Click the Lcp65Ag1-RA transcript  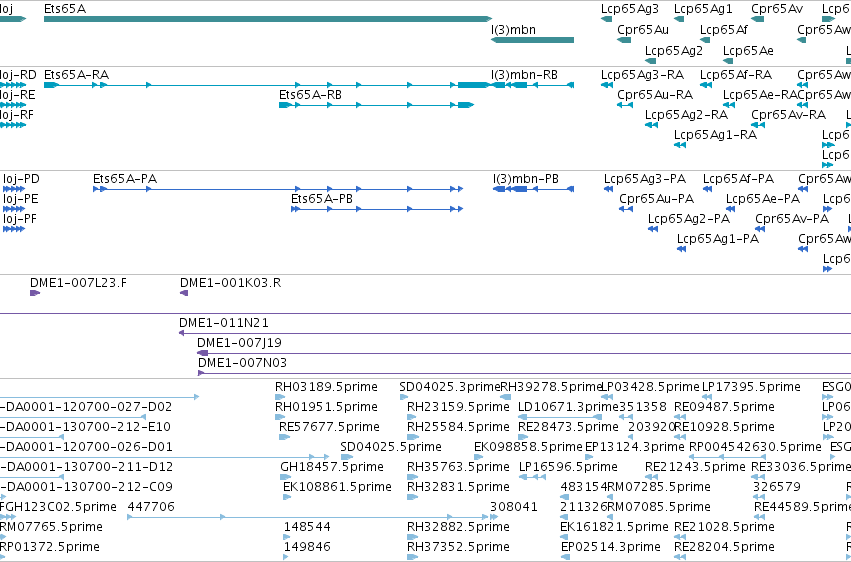pyautogui.click(x=679, y=145)
